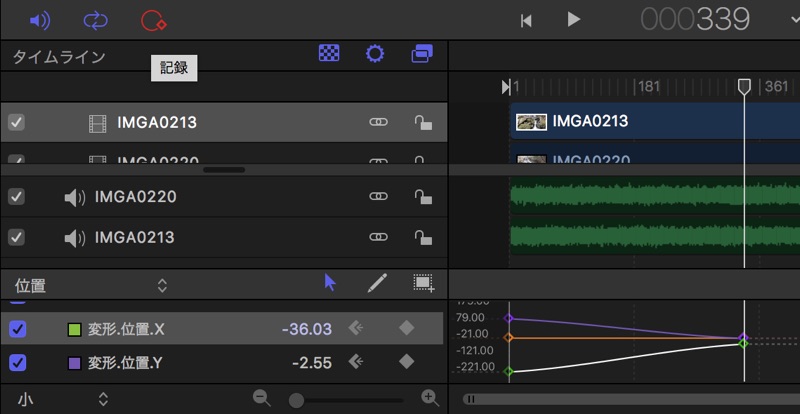Click the timeline checkerboard grid icon
The height and width of the screenshot is (414, 800).
coord(329,54)
